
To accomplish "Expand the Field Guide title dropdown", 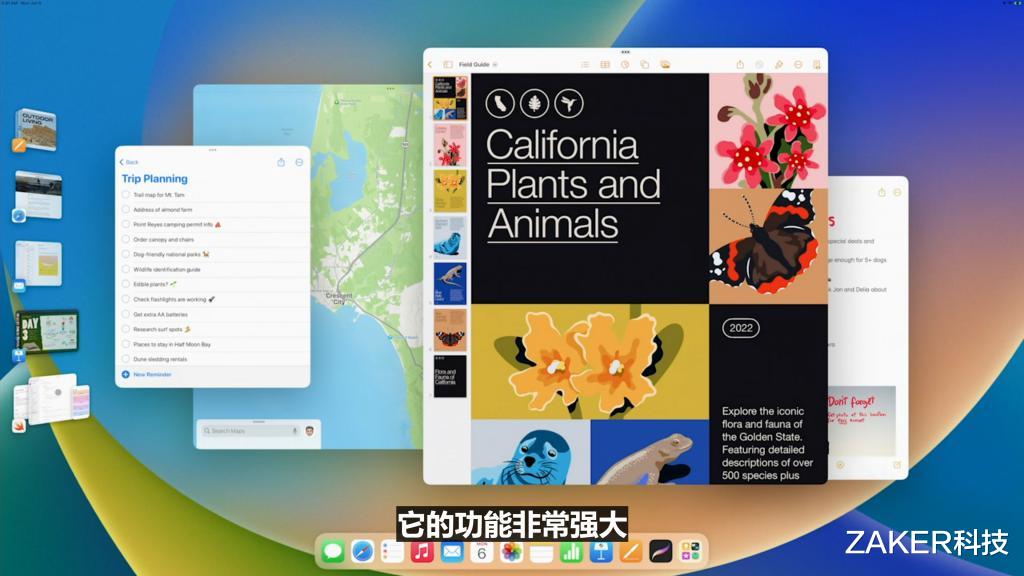I will point(494,62).
